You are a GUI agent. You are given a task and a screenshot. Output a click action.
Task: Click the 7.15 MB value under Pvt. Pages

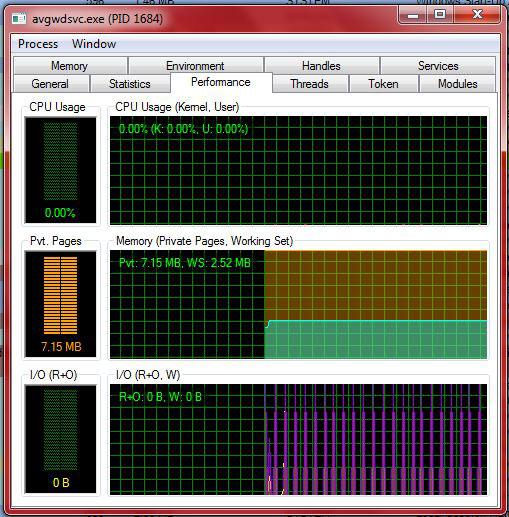click(61, 347)
